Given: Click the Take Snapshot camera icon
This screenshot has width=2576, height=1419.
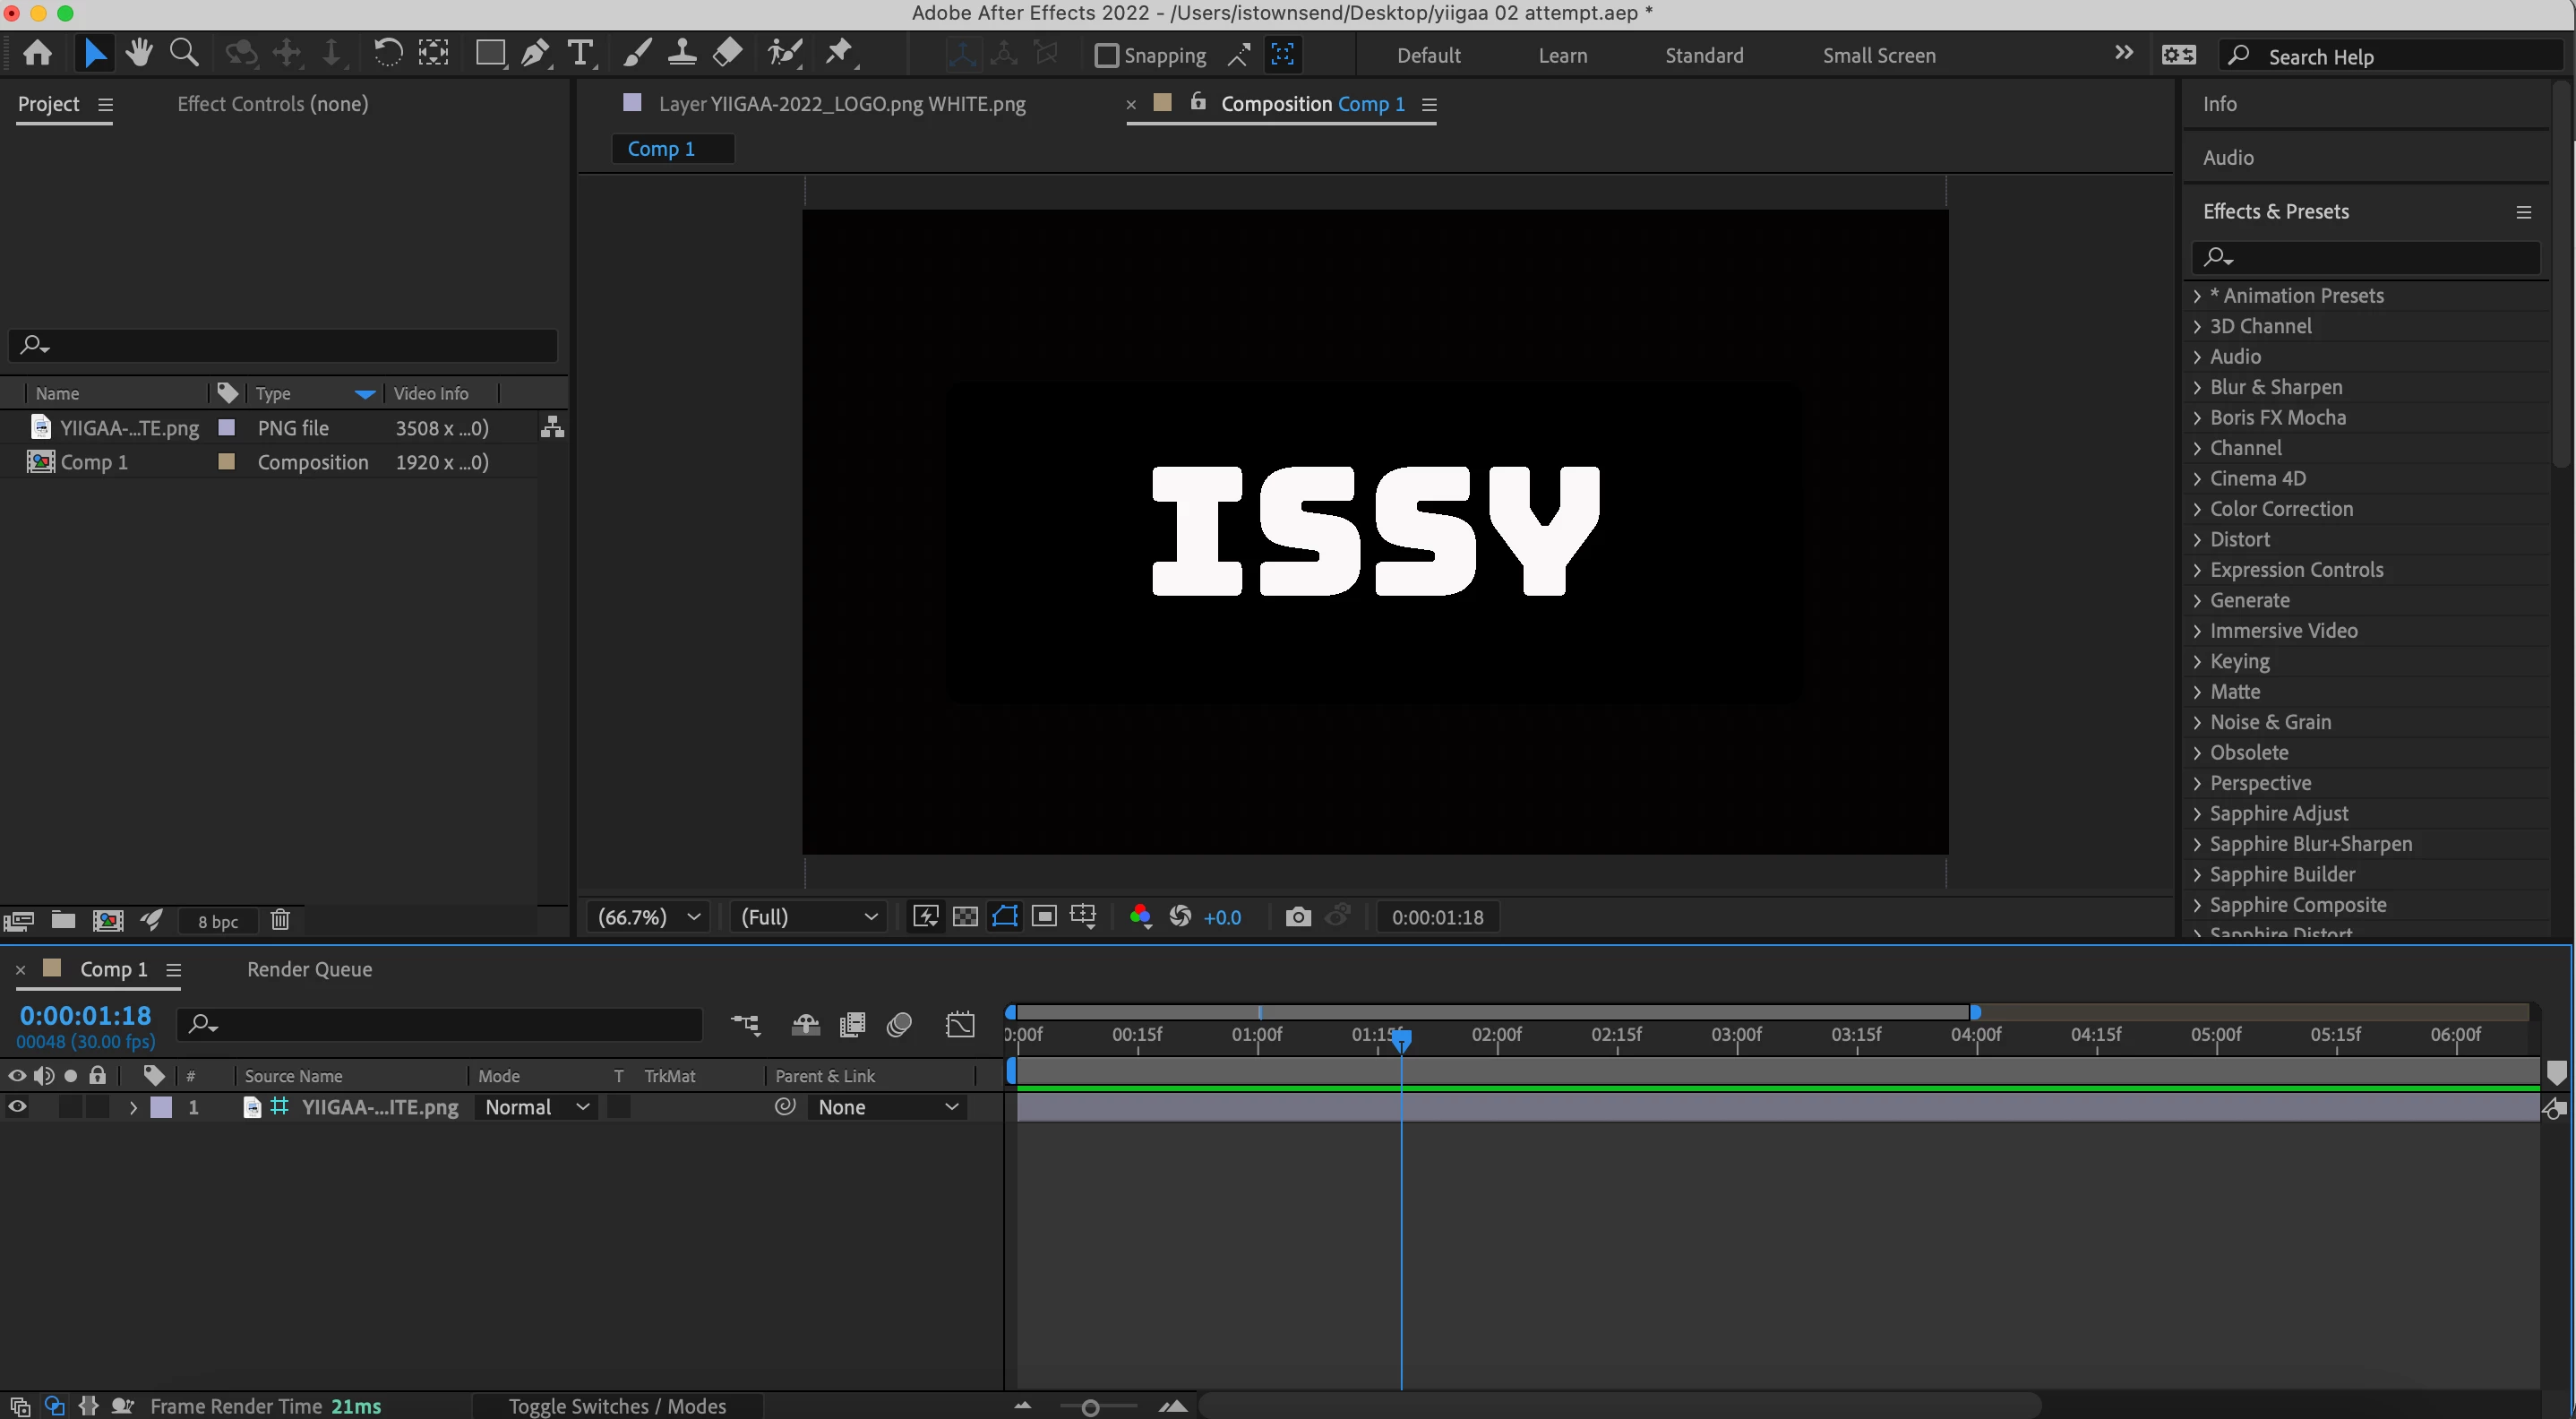Looking at the screenshot, I should tap(1297, 917).
